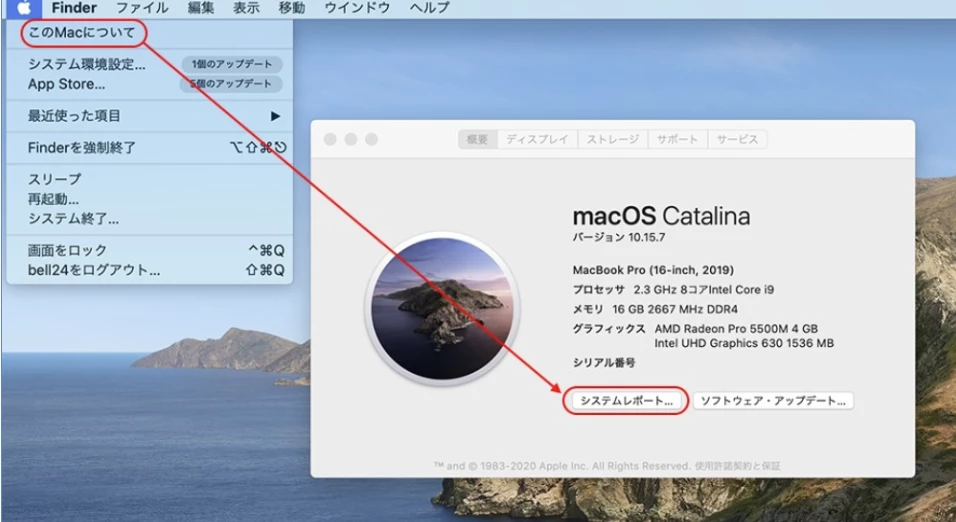Open the 使用許諾契約と保証 link

click(x=737, y=466)
